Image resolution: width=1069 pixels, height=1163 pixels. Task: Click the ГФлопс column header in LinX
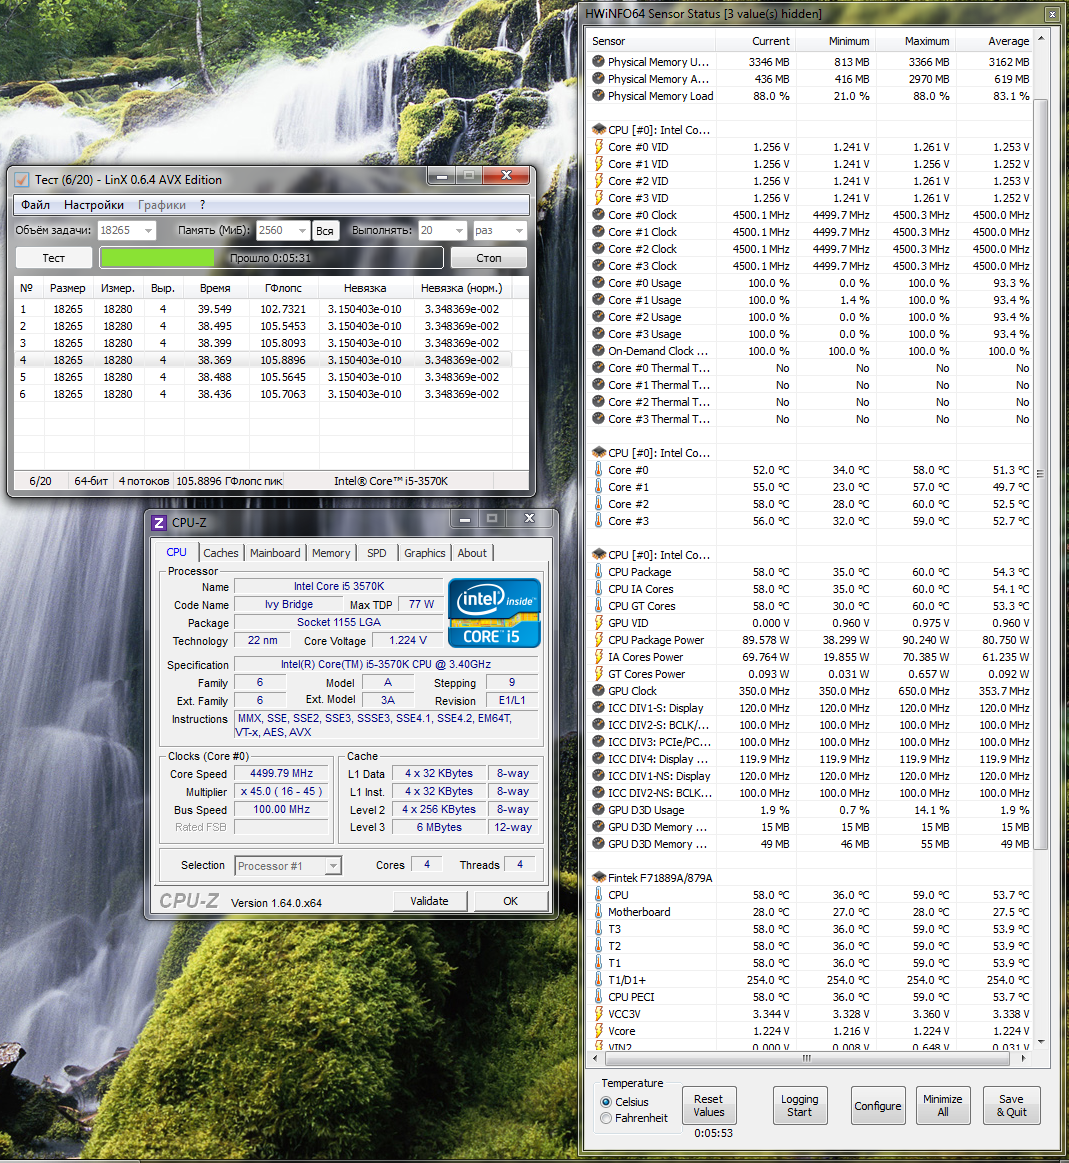283,288
